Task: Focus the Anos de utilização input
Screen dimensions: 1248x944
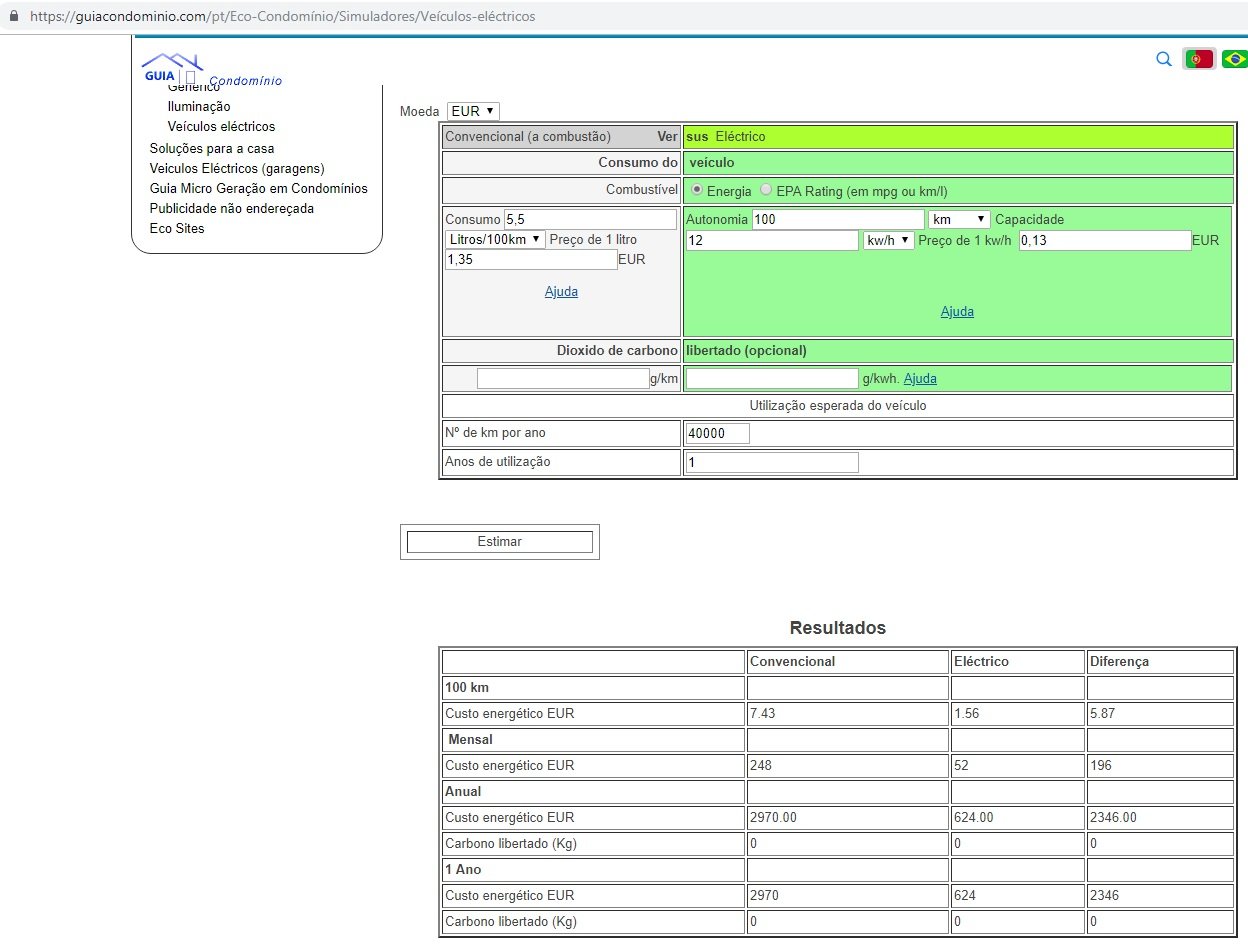Action: point(771,462)
